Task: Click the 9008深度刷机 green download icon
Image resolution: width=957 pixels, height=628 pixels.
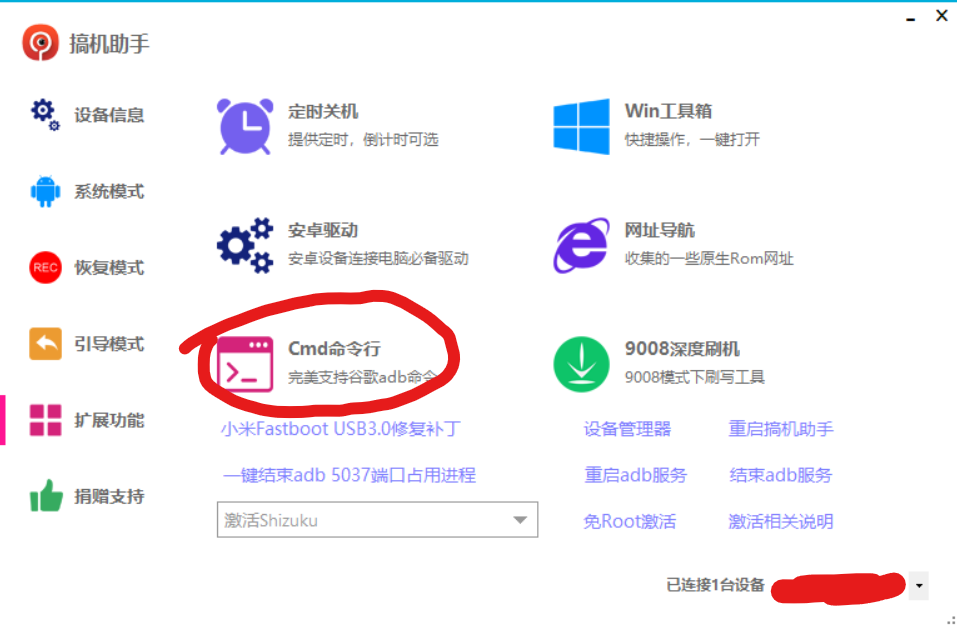Action: point(582,364)
